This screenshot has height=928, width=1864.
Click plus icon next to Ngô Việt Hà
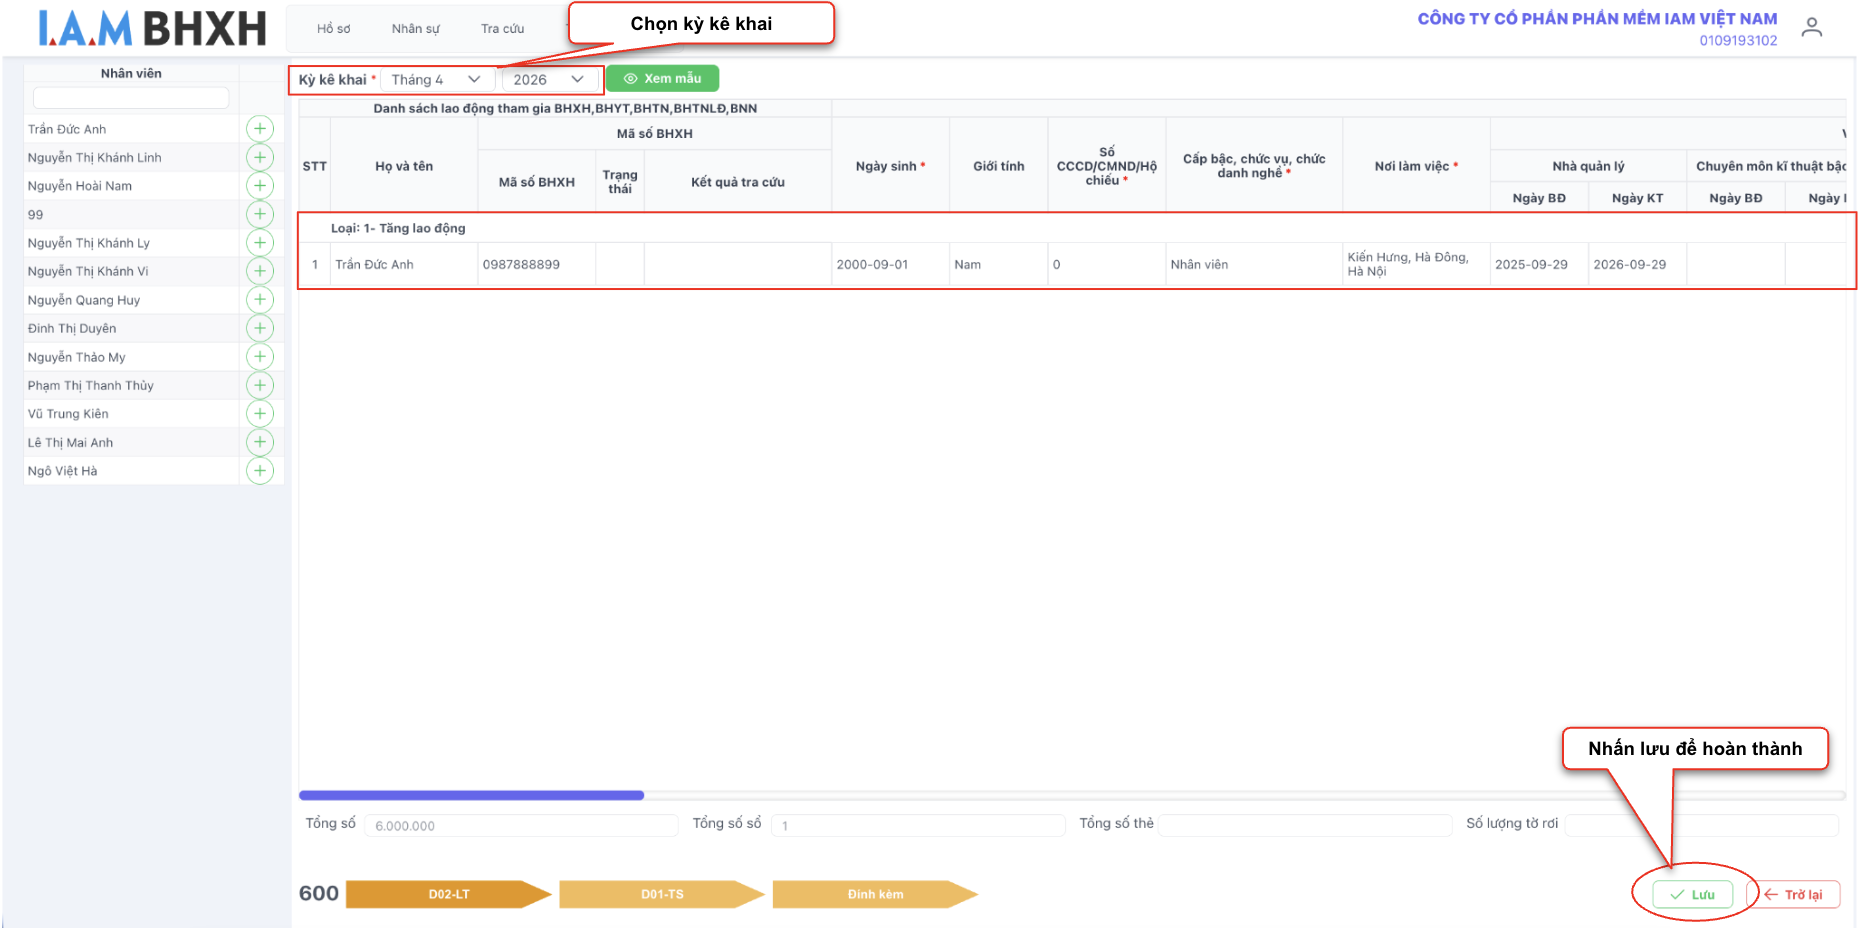(260, 471)
